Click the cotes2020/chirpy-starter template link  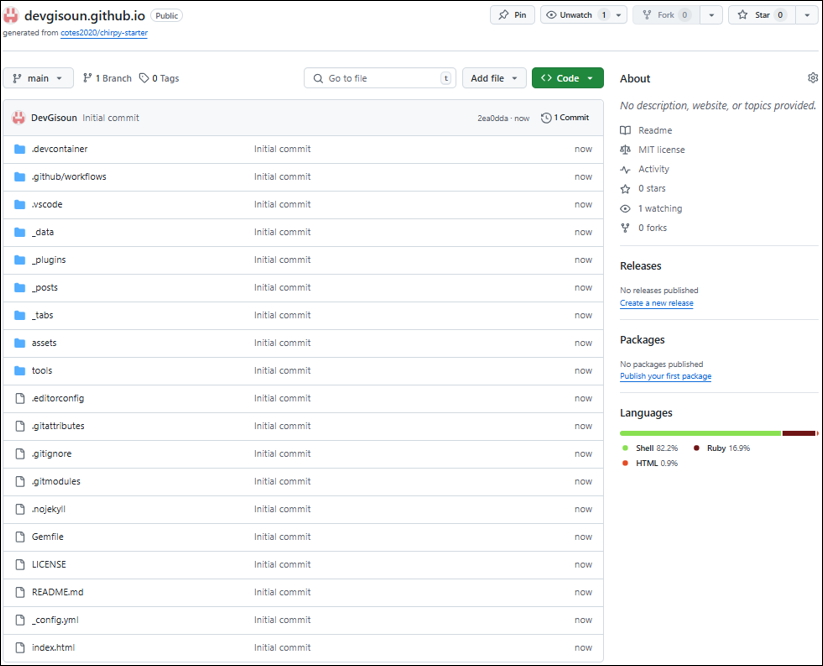coord(104,33)
